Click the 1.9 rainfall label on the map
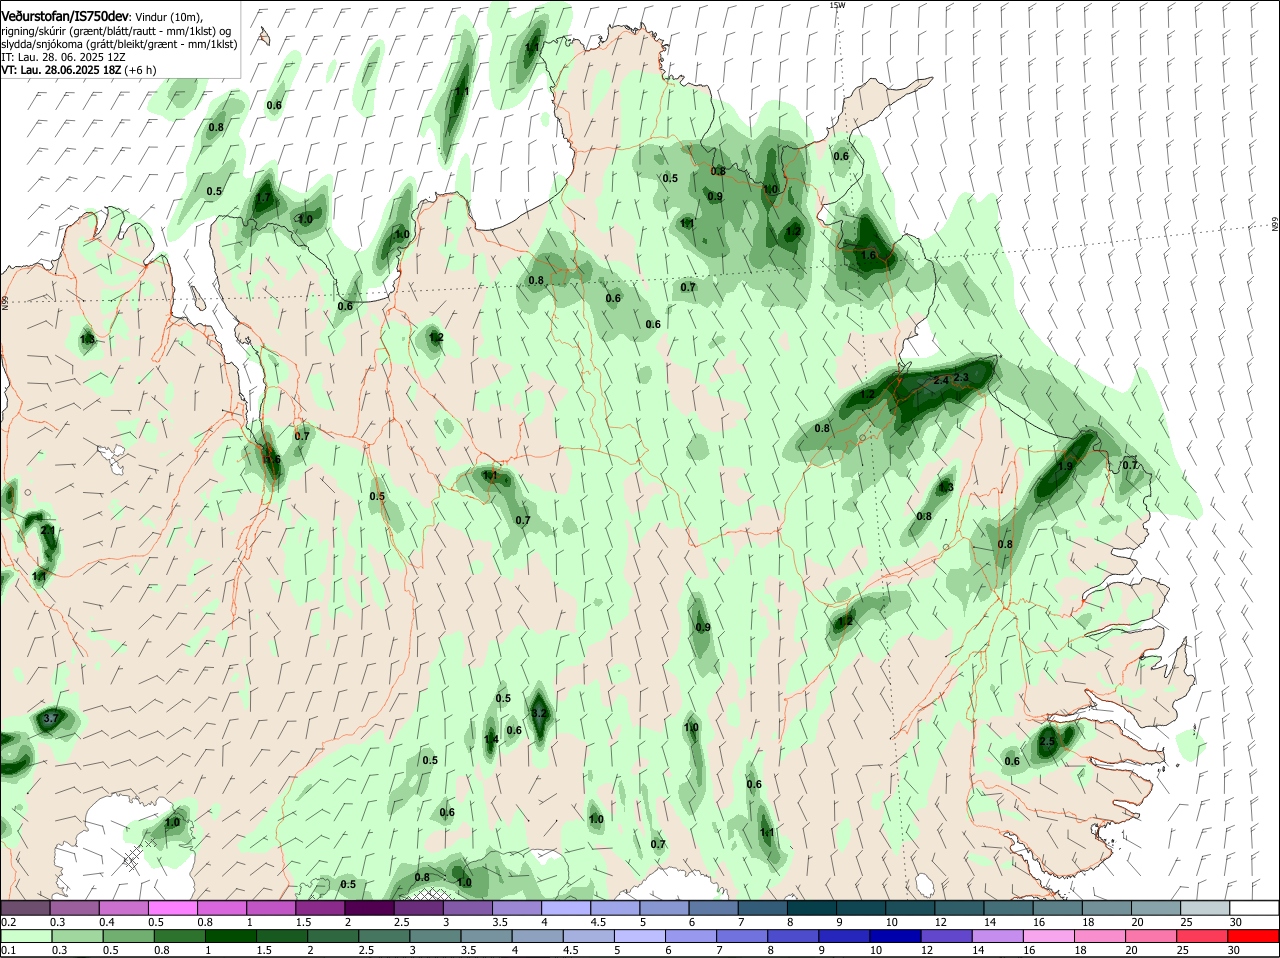Screen dimensions: 1280x958 tap(1065, 466)
